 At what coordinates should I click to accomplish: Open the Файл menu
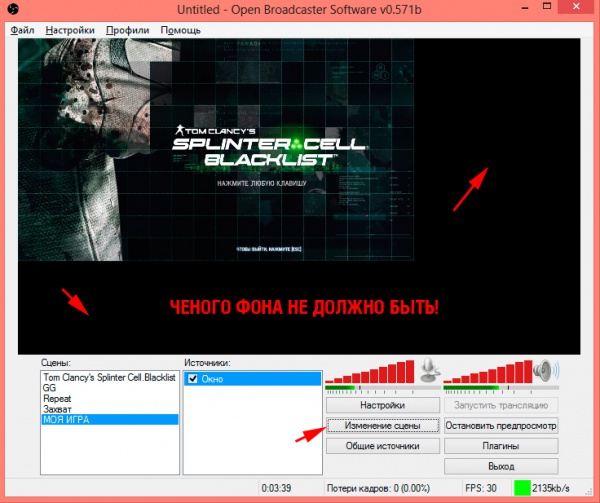tap(22, 30)
